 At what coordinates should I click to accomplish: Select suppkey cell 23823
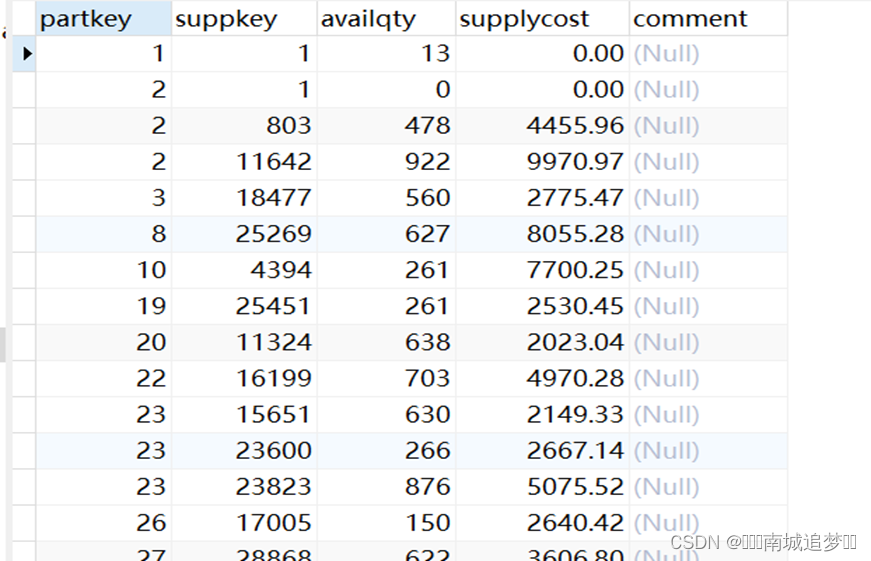(244, 487)
